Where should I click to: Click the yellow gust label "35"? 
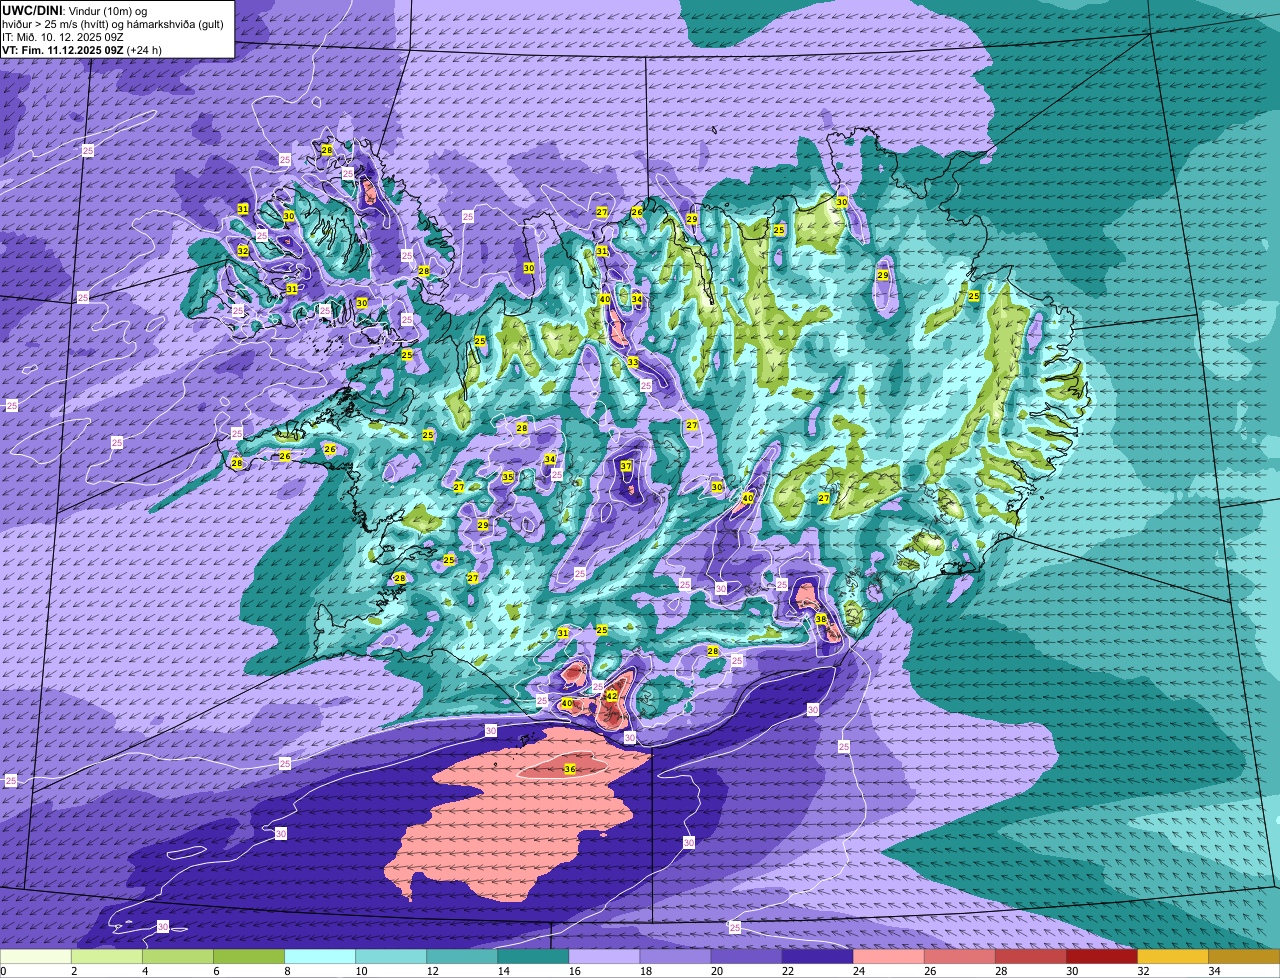(508, 477)
